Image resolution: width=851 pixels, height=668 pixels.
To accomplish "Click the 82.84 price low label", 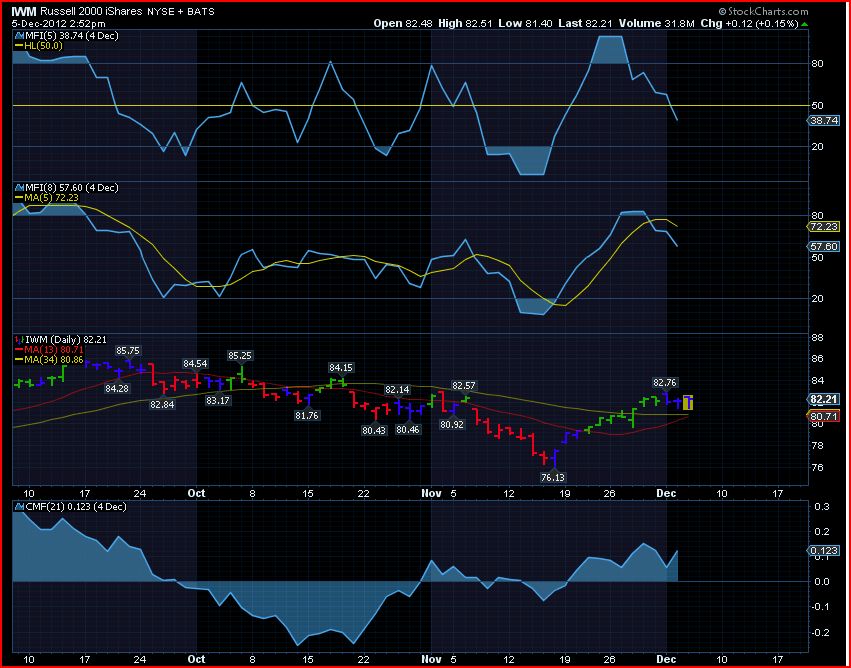I will coord(162,404).
